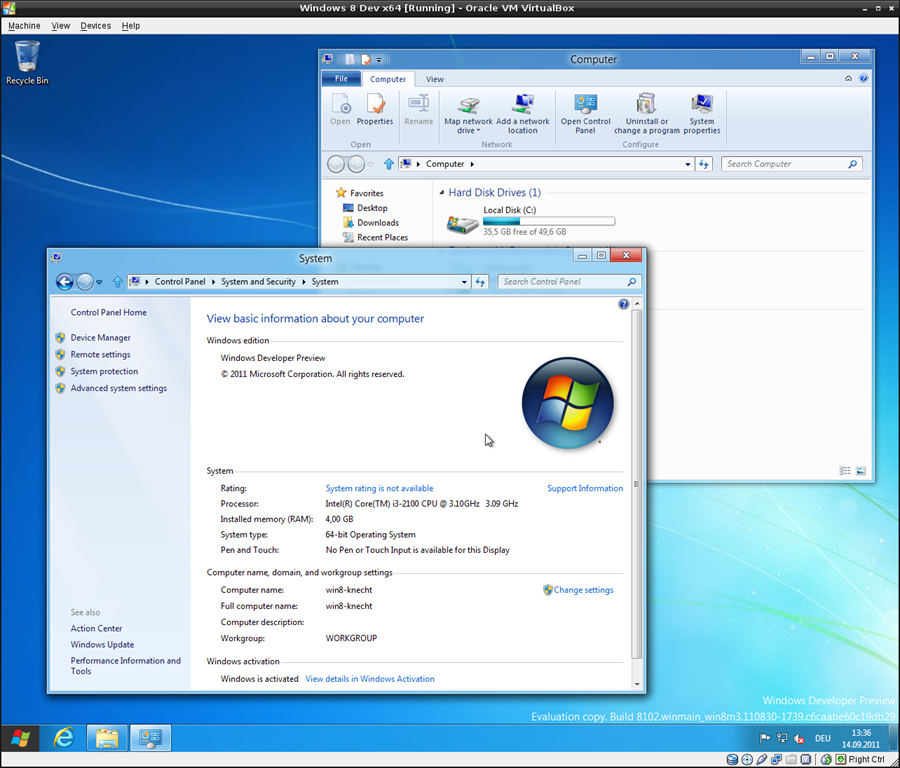
Task: Click the back arrow in System window
Action: tap(65, 282)
